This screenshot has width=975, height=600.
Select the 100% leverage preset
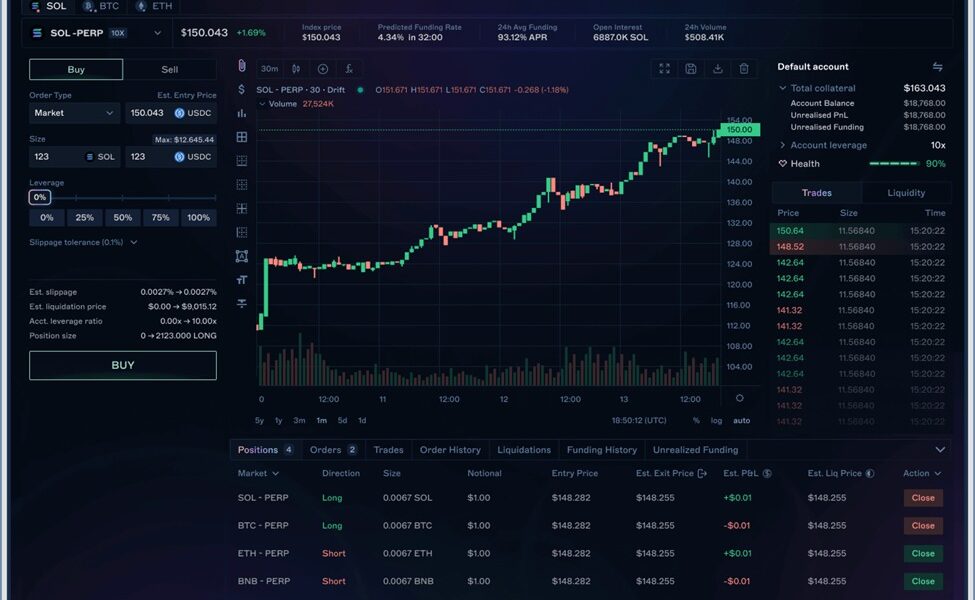196,217
